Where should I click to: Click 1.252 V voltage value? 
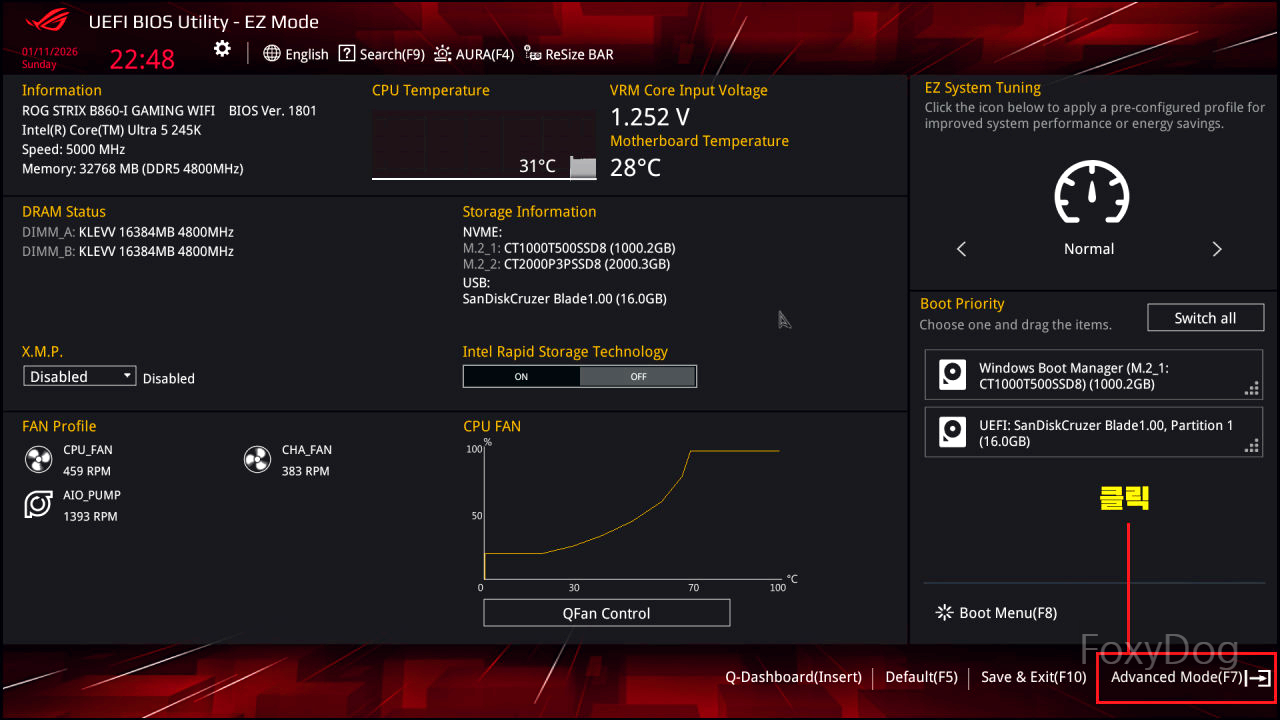coord(650,117)
